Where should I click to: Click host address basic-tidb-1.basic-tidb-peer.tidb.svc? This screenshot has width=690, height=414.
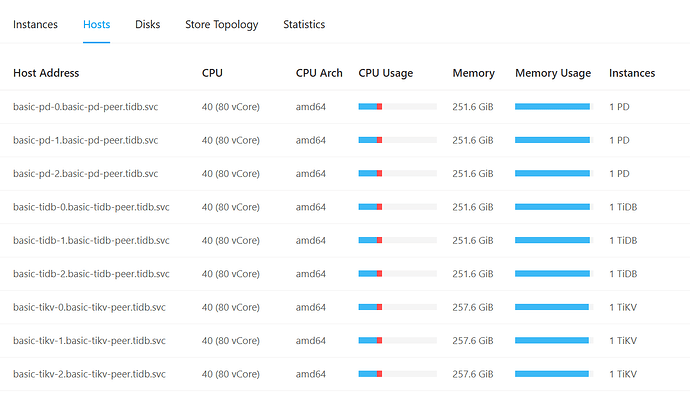(x=91, y=240)
